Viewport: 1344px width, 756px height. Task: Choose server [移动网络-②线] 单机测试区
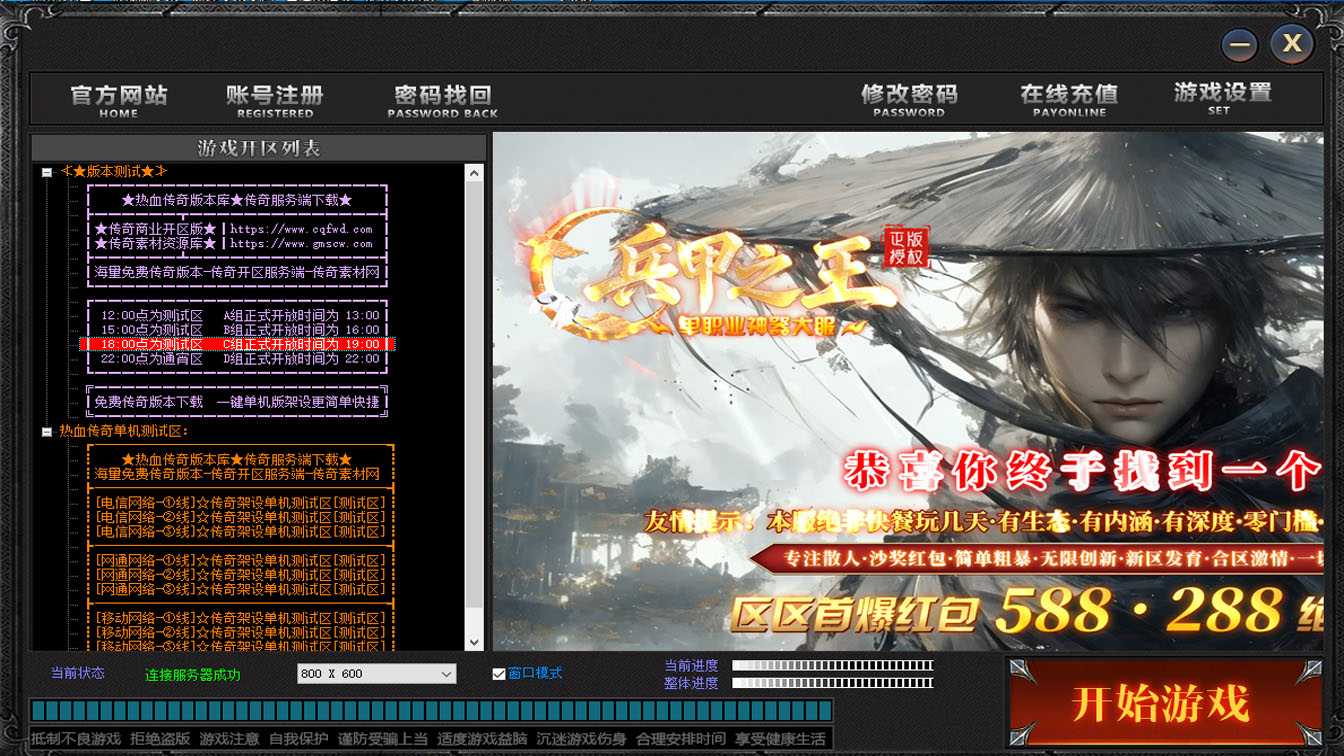[240, 632]
